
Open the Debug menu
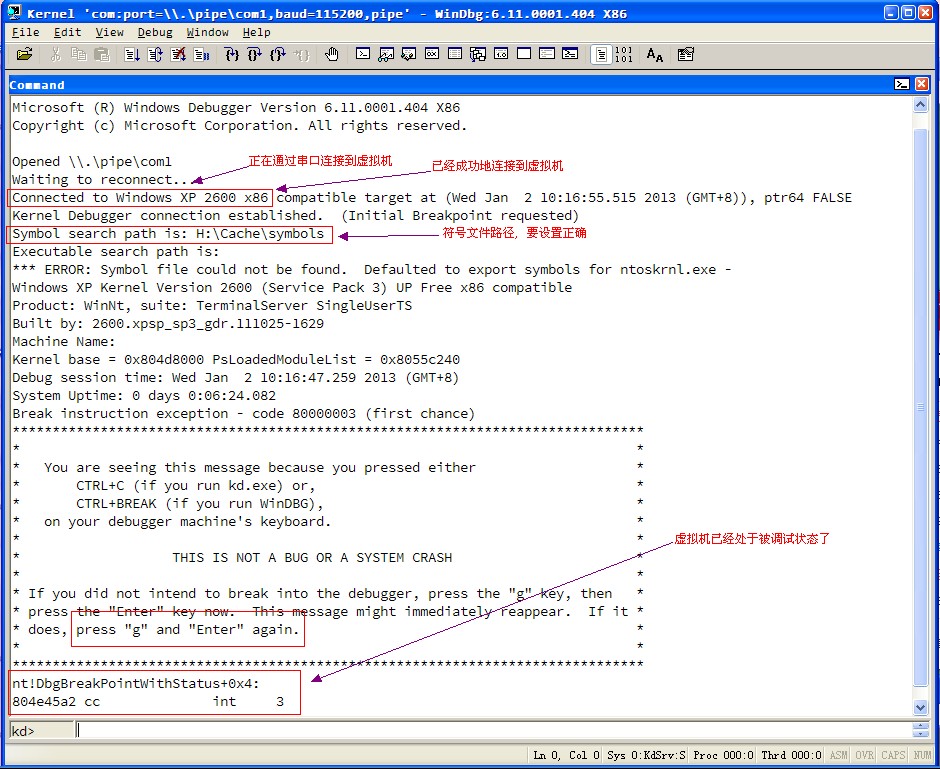(x=155, y=32)
